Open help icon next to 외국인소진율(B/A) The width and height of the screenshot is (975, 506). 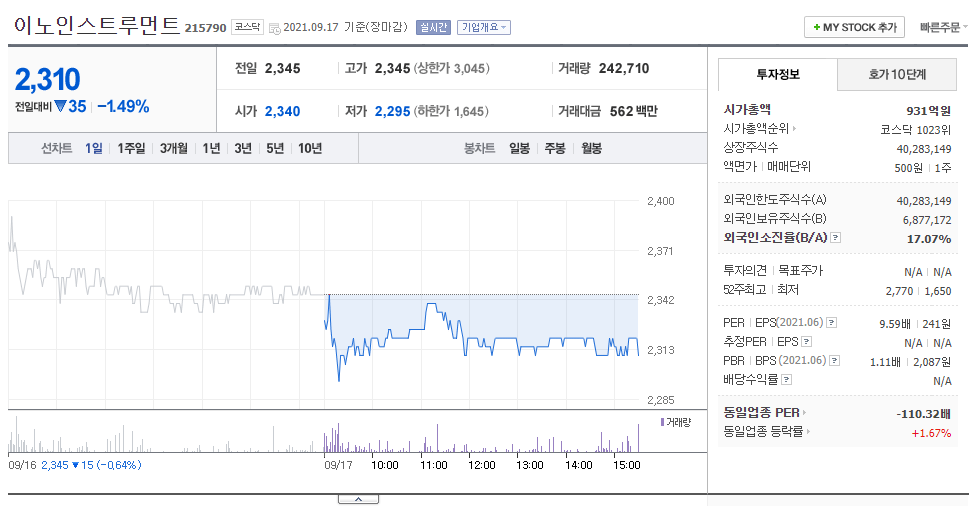click(836, 237)
